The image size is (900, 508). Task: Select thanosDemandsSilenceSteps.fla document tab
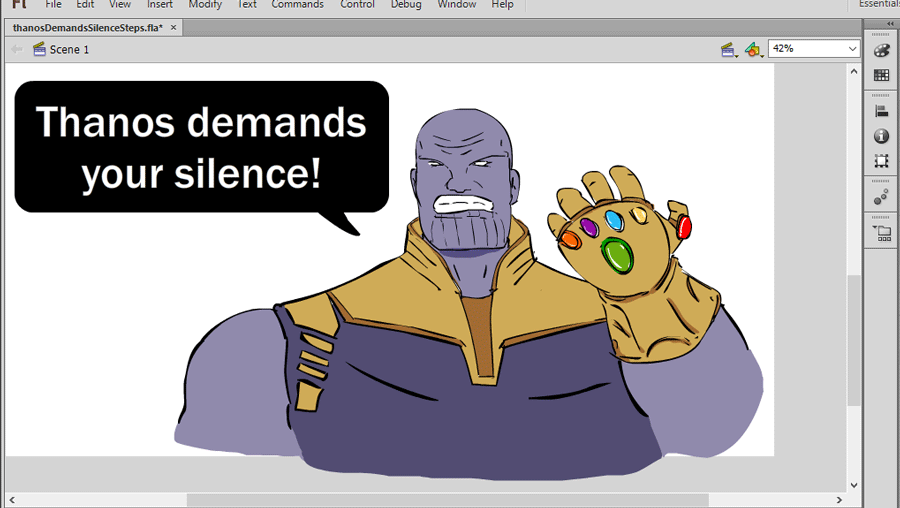[x=88, y=28]
